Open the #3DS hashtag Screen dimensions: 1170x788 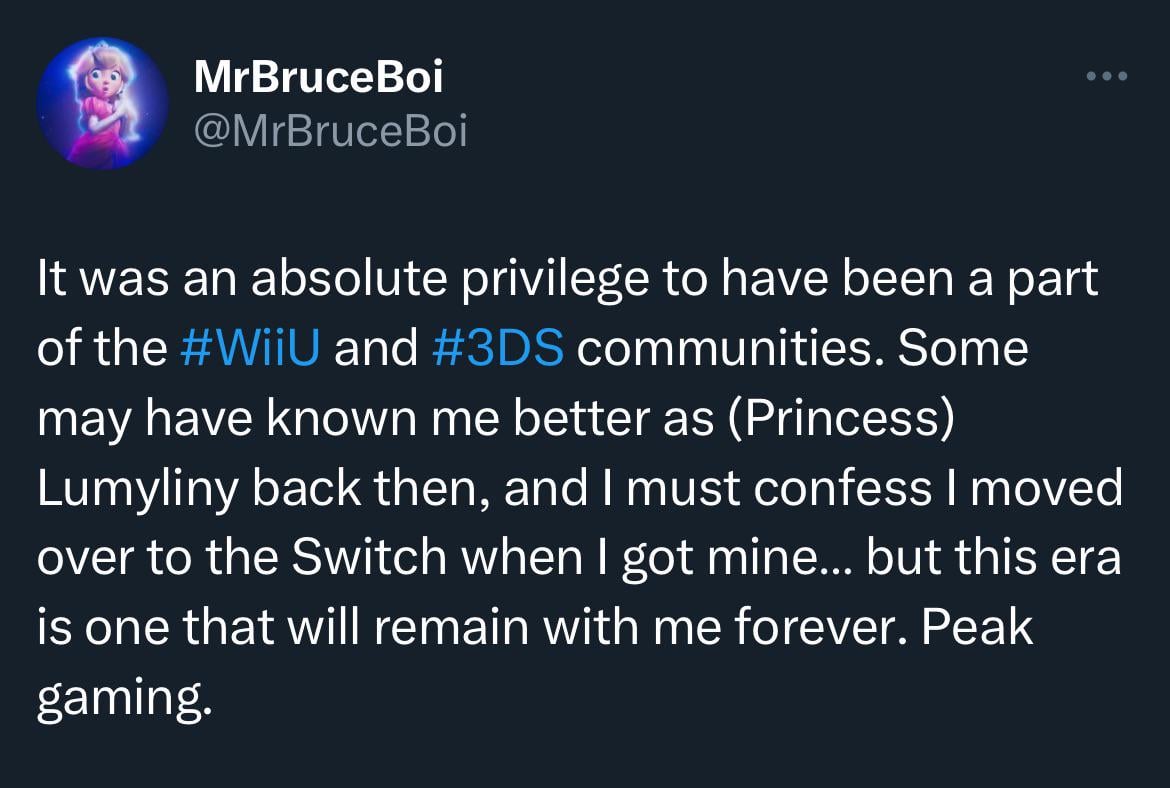tap(500, 349)
